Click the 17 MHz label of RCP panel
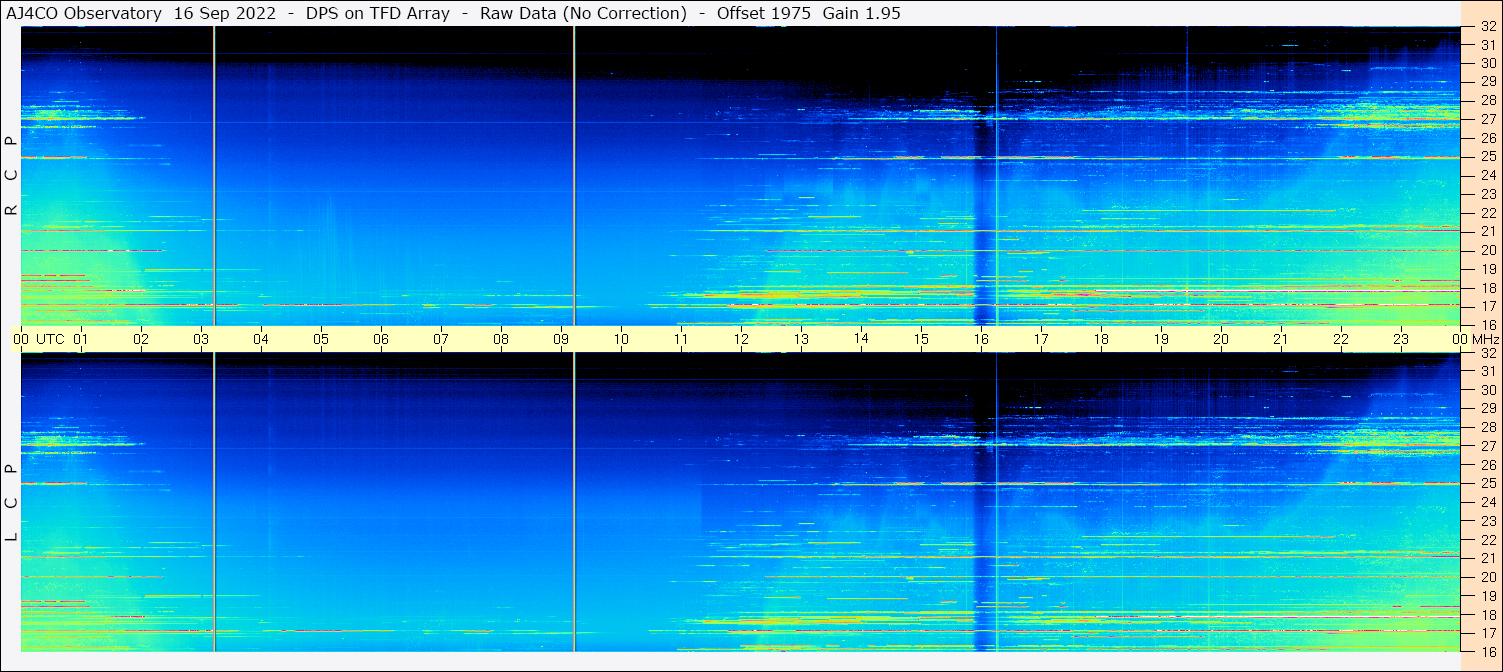 click(1487, 306)
